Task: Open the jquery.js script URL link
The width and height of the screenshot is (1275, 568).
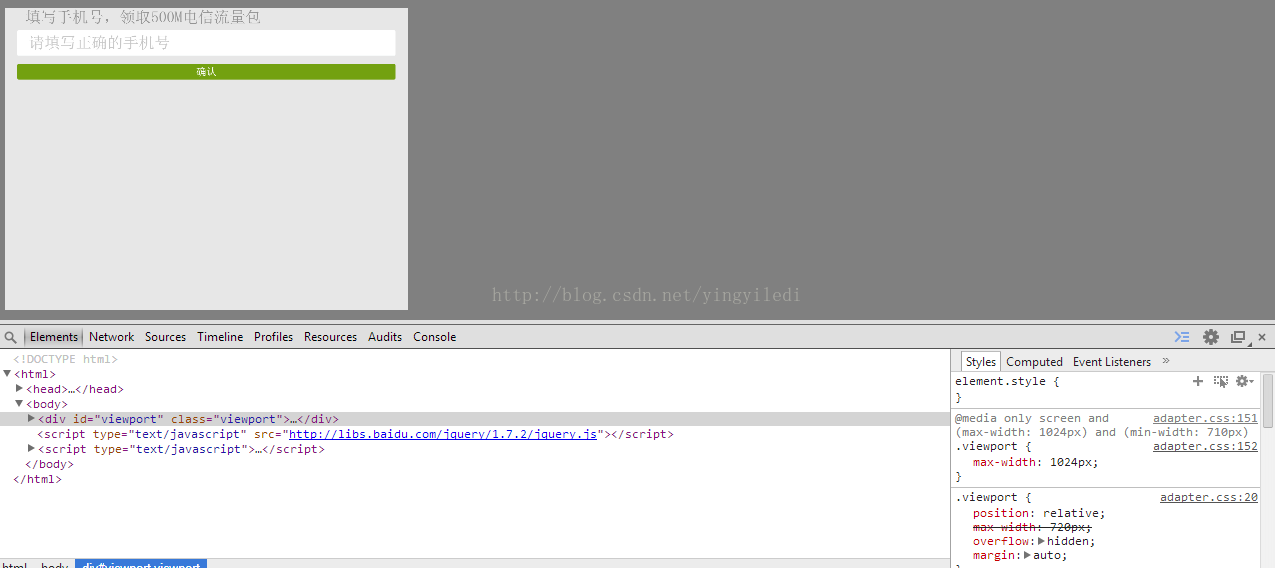Action: tap(443, 434)
